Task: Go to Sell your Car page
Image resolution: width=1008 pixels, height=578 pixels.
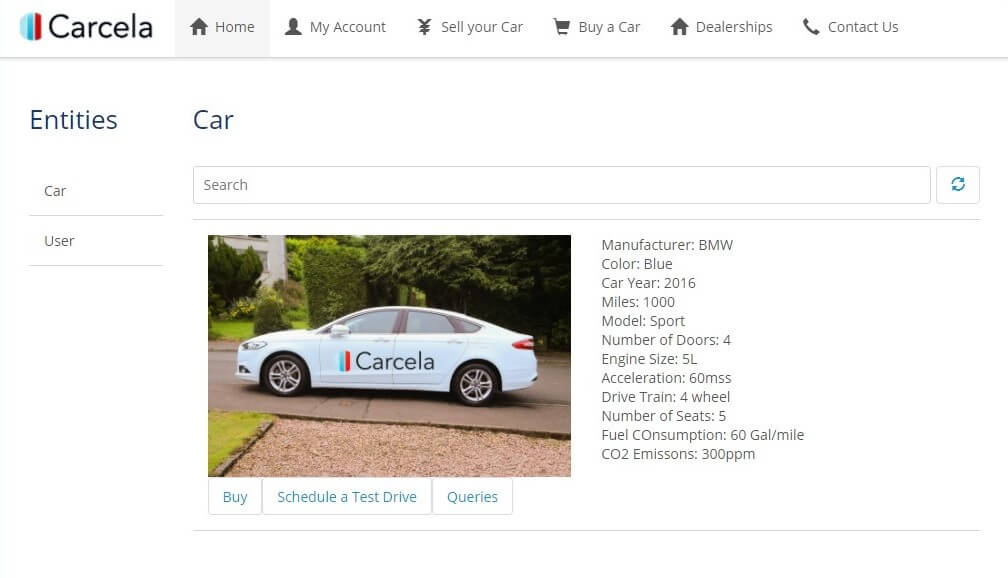Action: click(470, 28)
